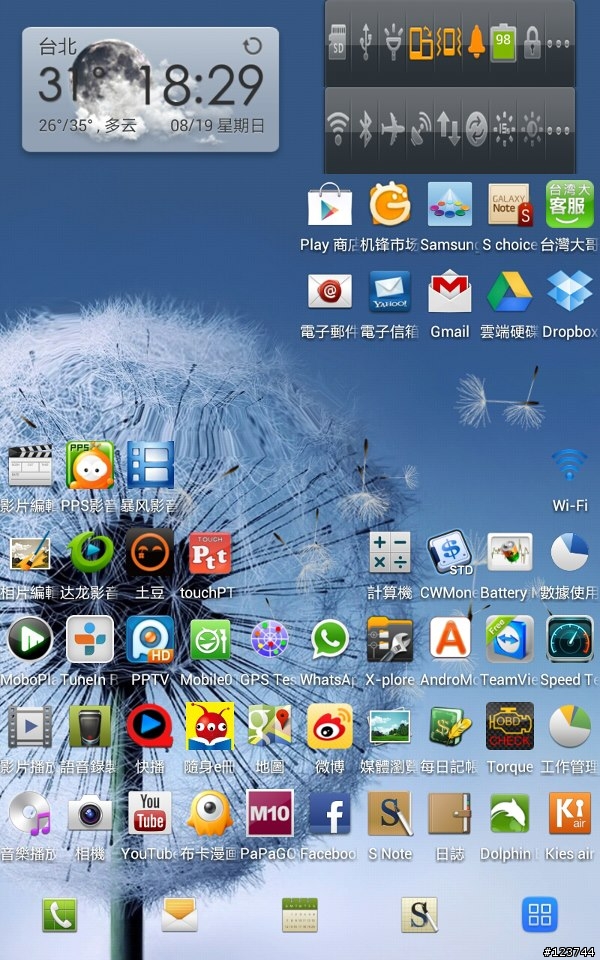The height and width of the screenshot is (960, 600).
Task: Toggle mobile data arrows in the widget
Action: [x=449, y=130]
